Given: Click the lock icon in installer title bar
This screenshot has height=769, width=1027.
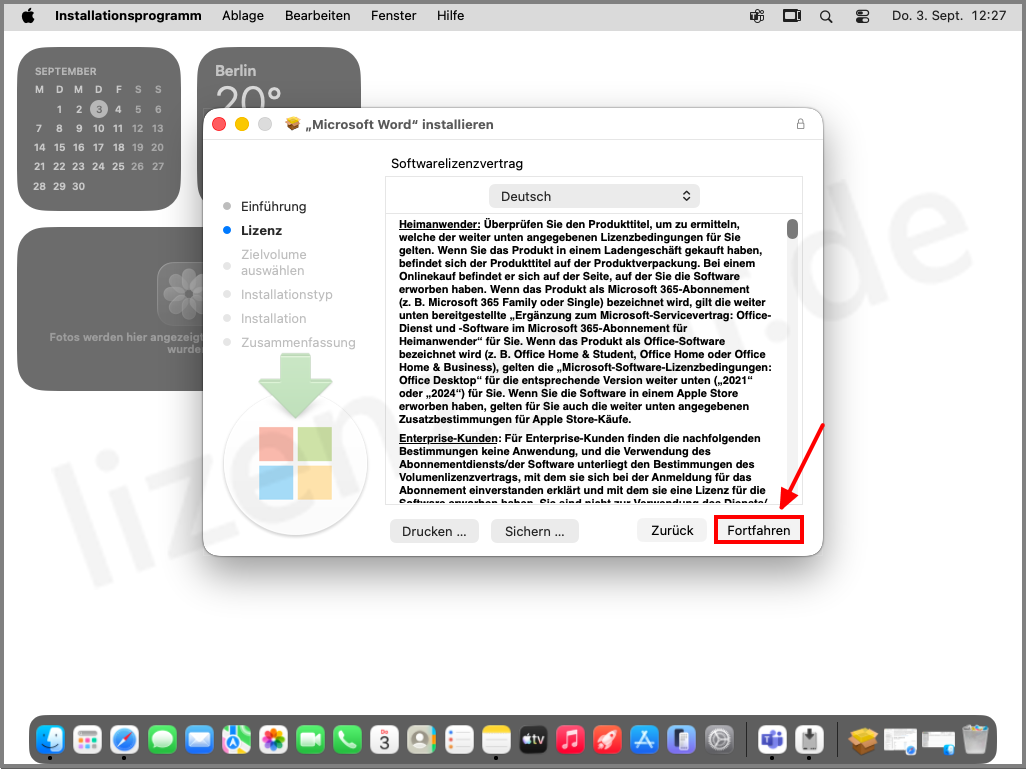Looking at the screenshot, I should click(800, 124).
